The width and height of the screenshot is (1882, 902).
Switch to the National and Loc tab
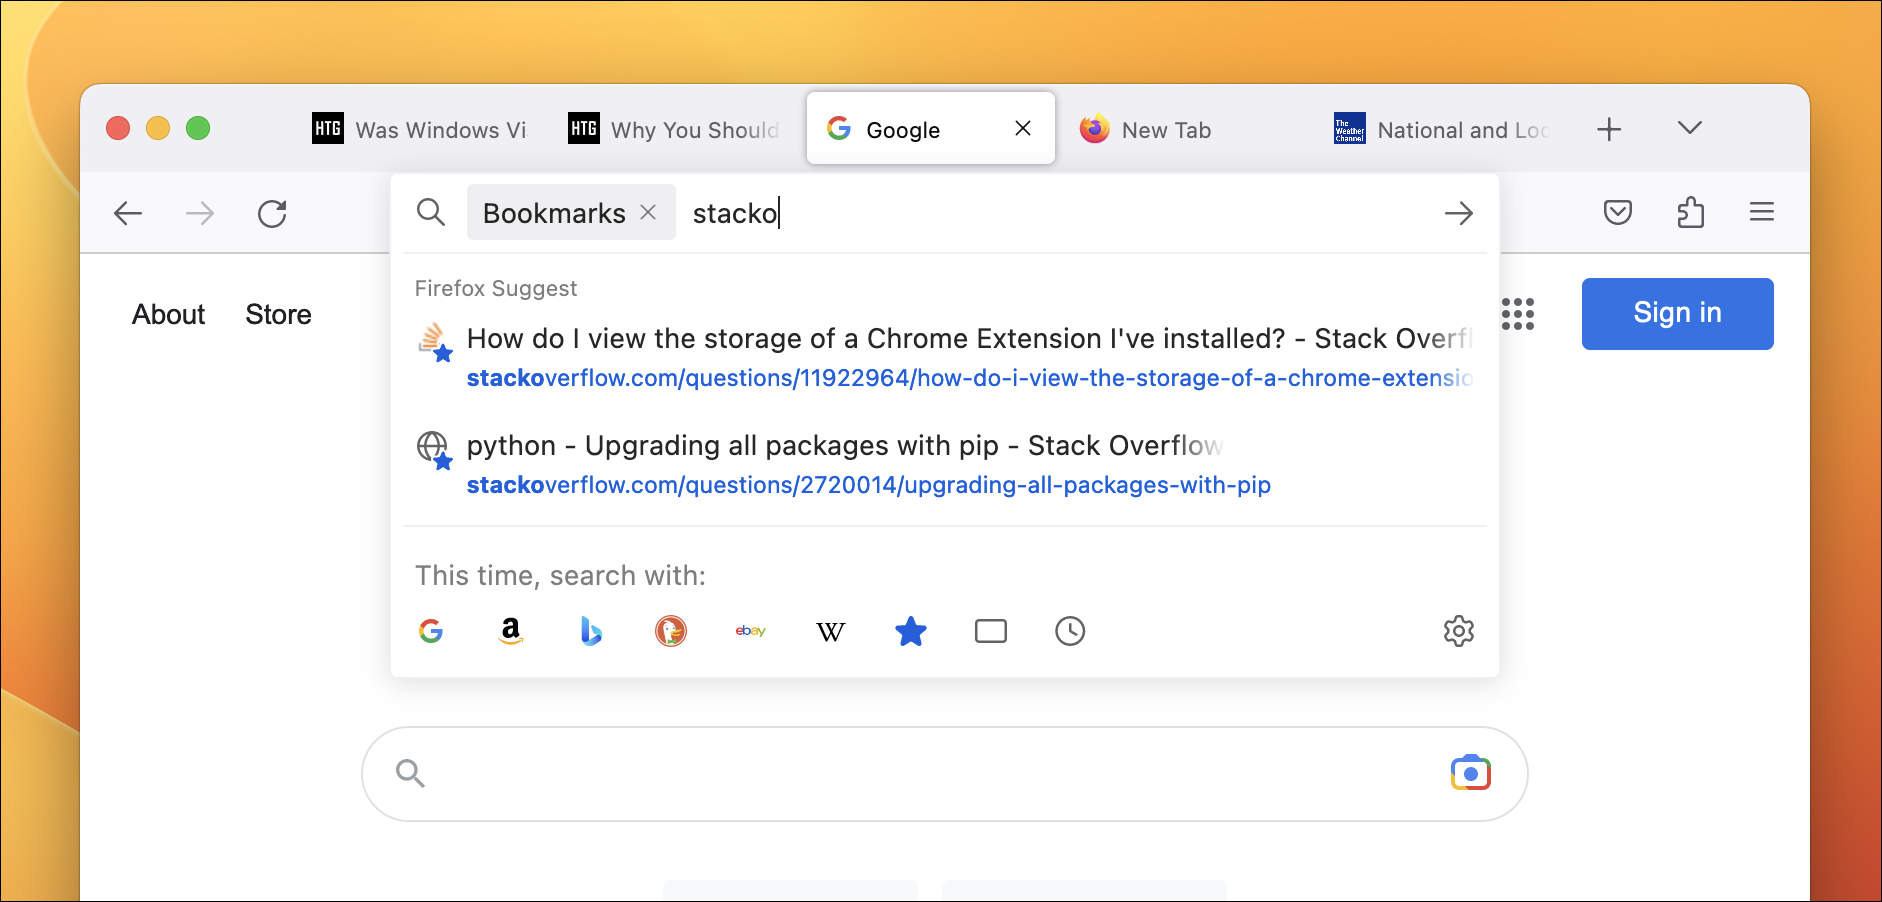click(1443, 129)
